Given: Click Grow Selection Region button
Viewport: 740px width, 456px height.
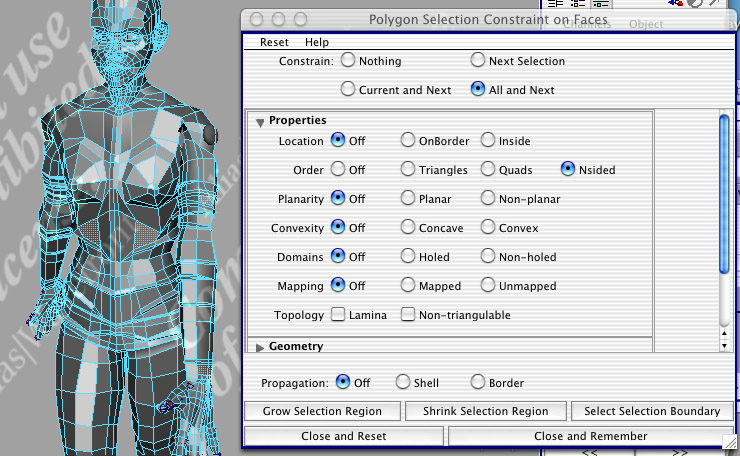Looking at the screenshot, I should [322, 411].
